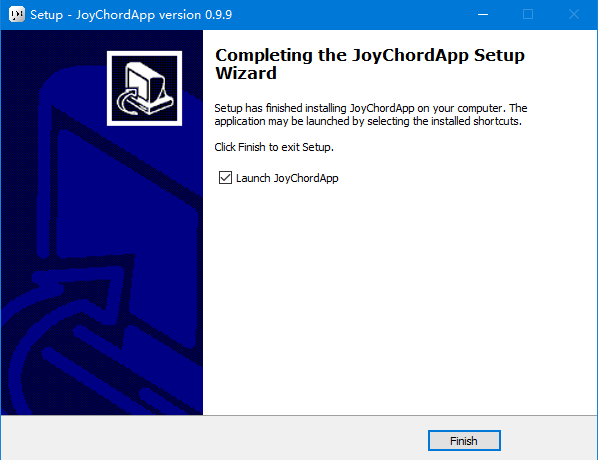
Task: Close the Setup wizard window
Action: [574, 14]
